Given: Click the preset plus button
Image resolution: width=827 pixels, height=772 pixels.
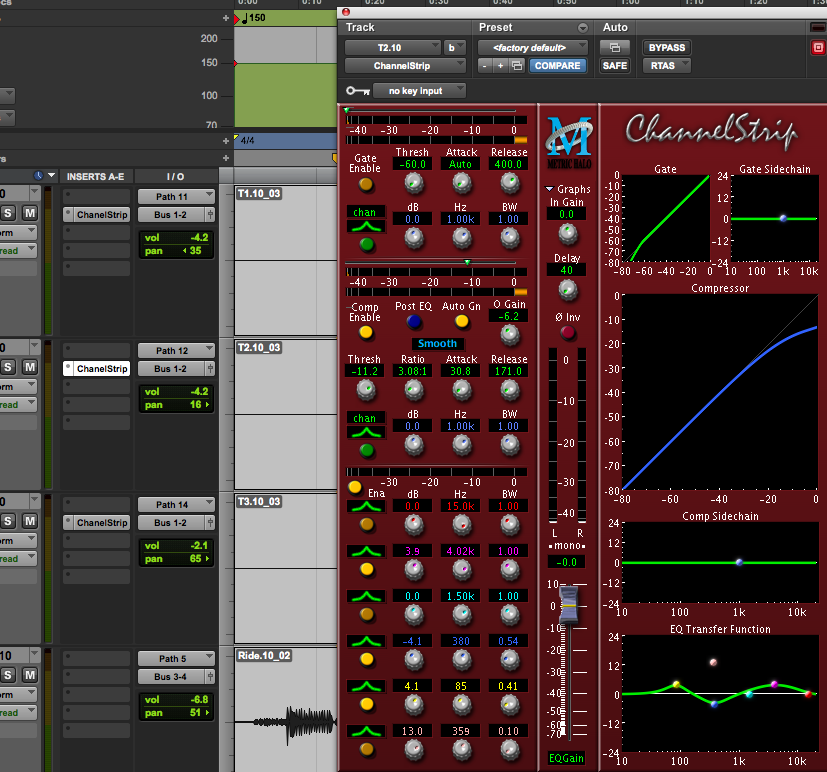Looking at the screenshot, I should pos(501,65).
